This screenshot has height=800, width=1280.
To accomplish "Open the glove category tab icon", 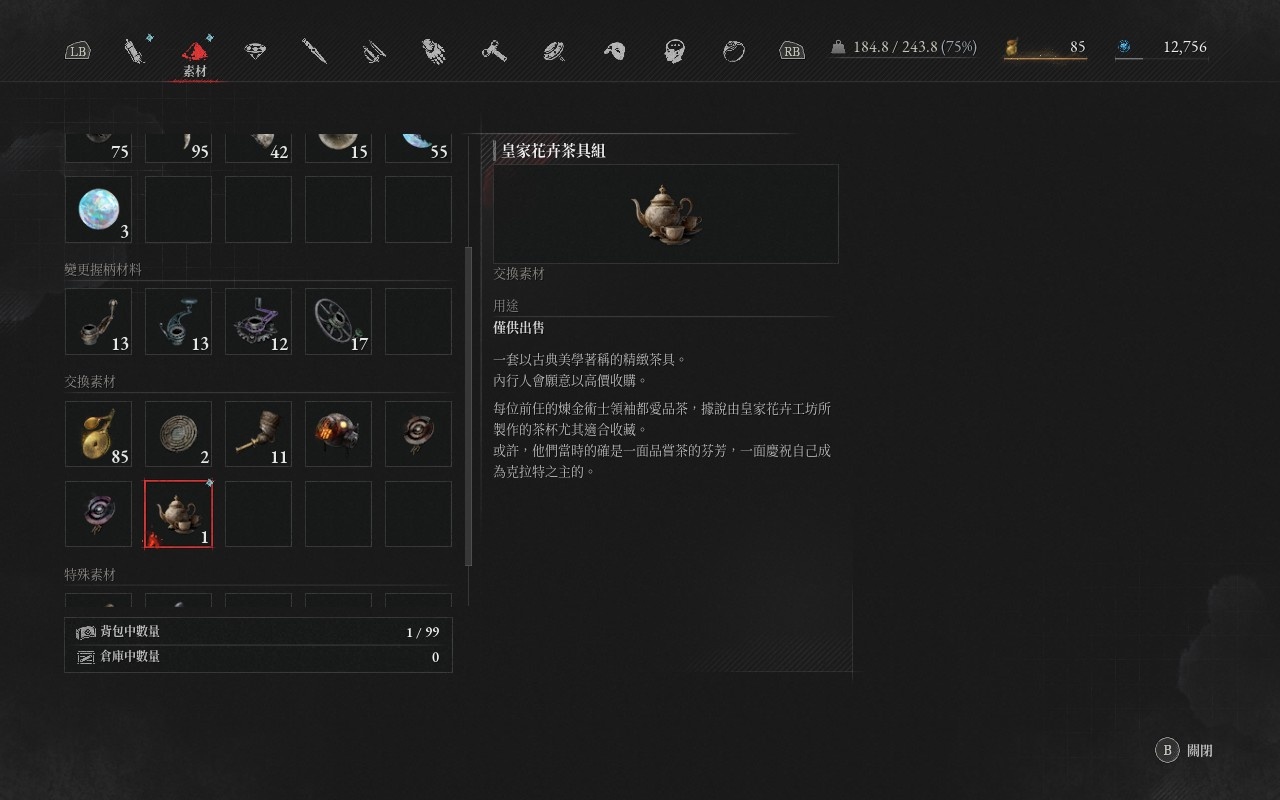I will (434, 50).
